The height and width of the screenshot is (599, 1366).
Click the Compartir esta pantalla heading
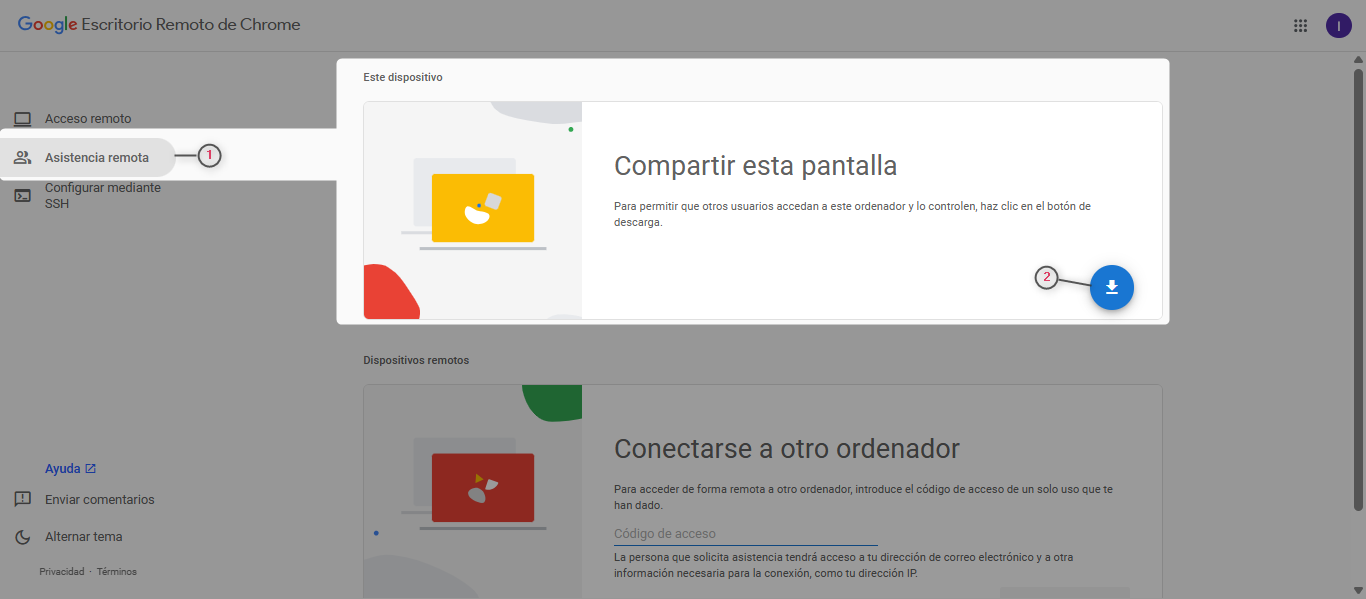(755, 166)
